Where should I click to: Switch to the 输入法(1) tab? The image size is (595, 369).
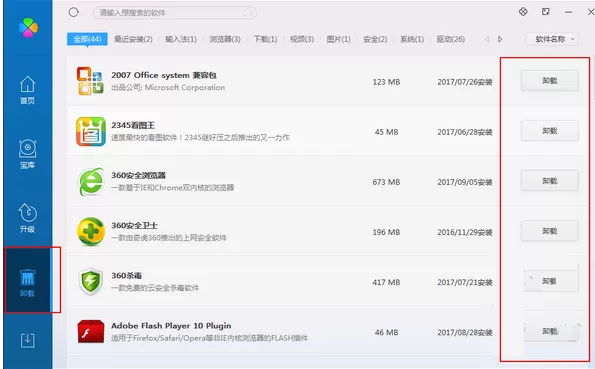(181, 39)
